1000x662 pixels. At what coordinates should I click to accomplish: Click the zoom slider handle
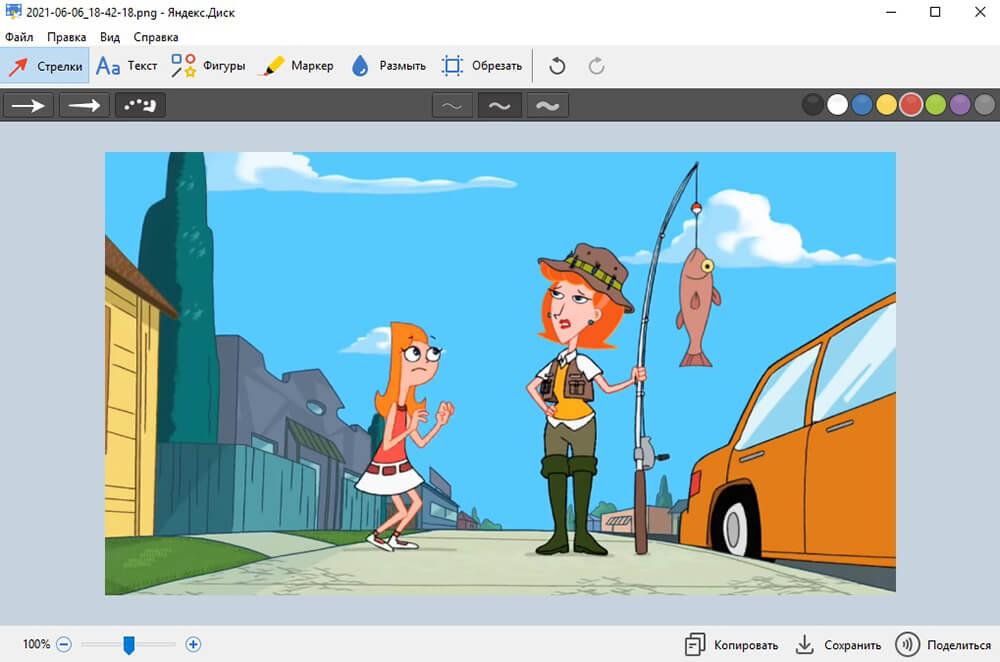click(x=129, y=645)
